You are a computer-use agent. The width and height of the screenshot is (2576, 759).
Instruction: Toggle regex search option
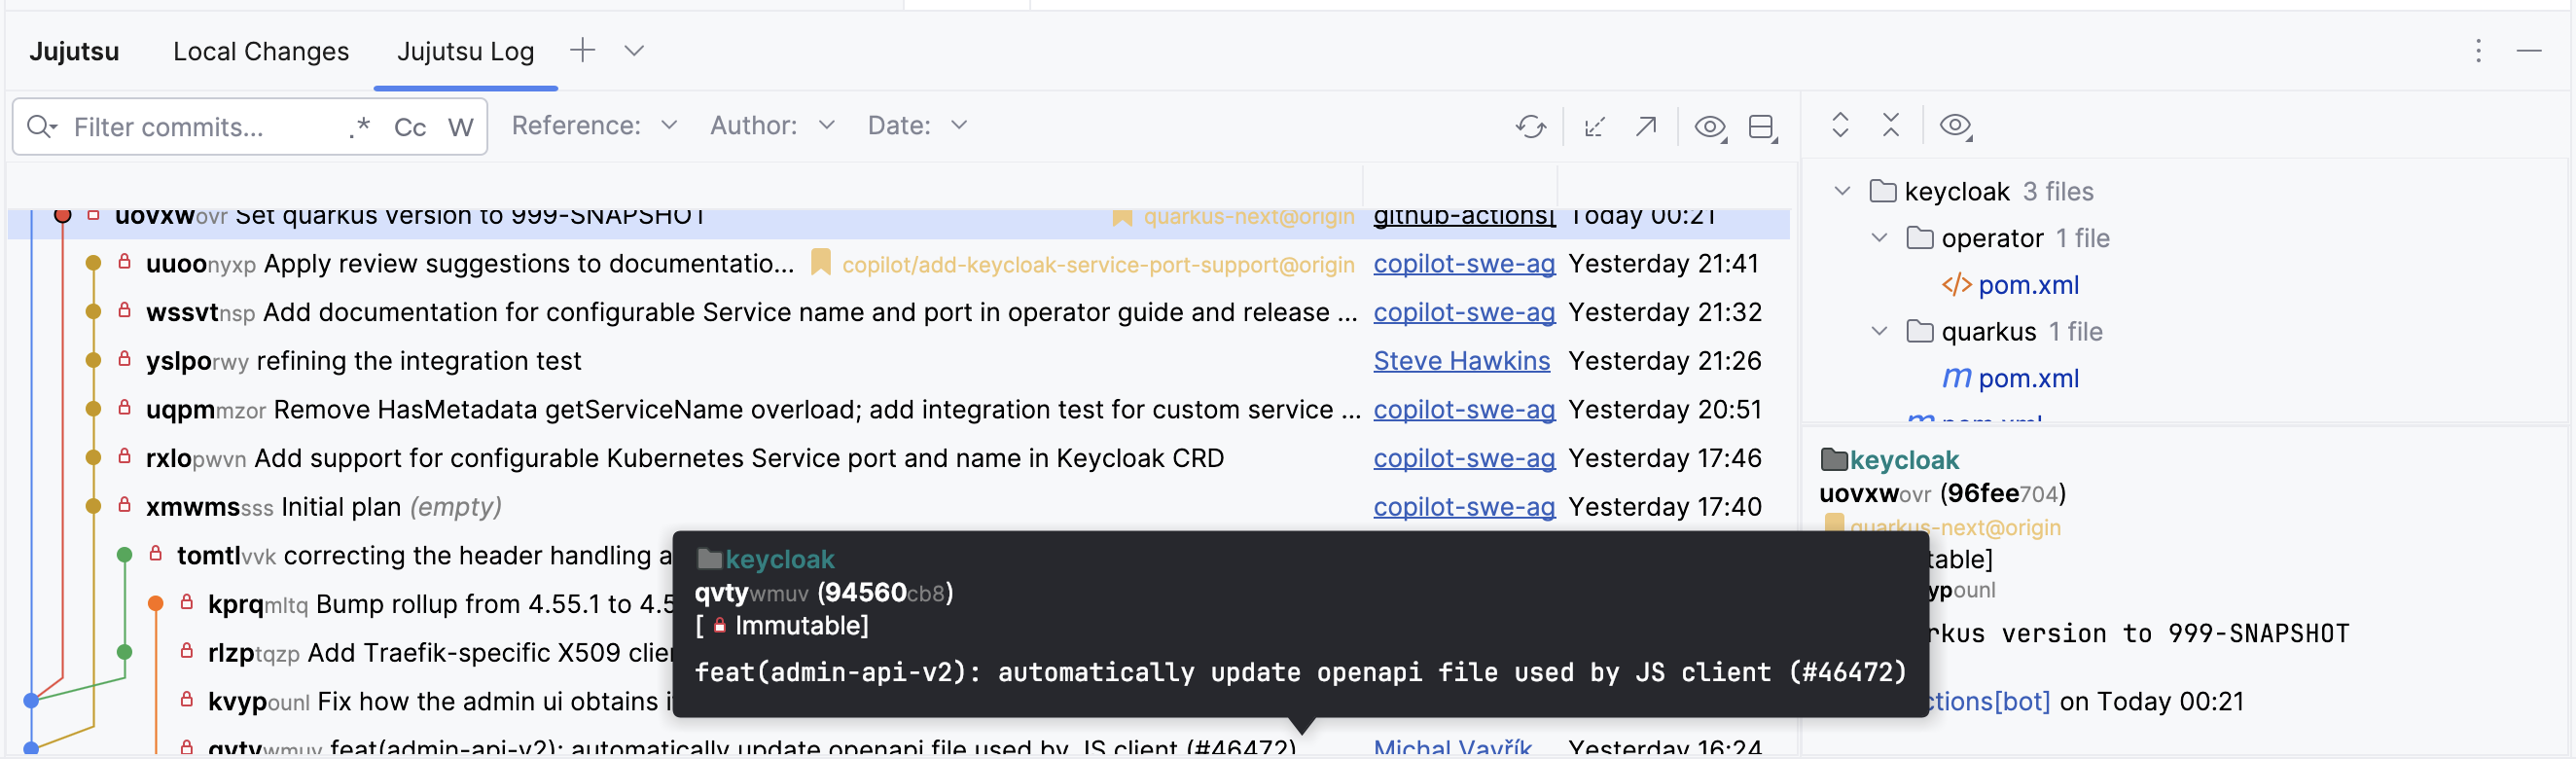[x=360, y=127]
